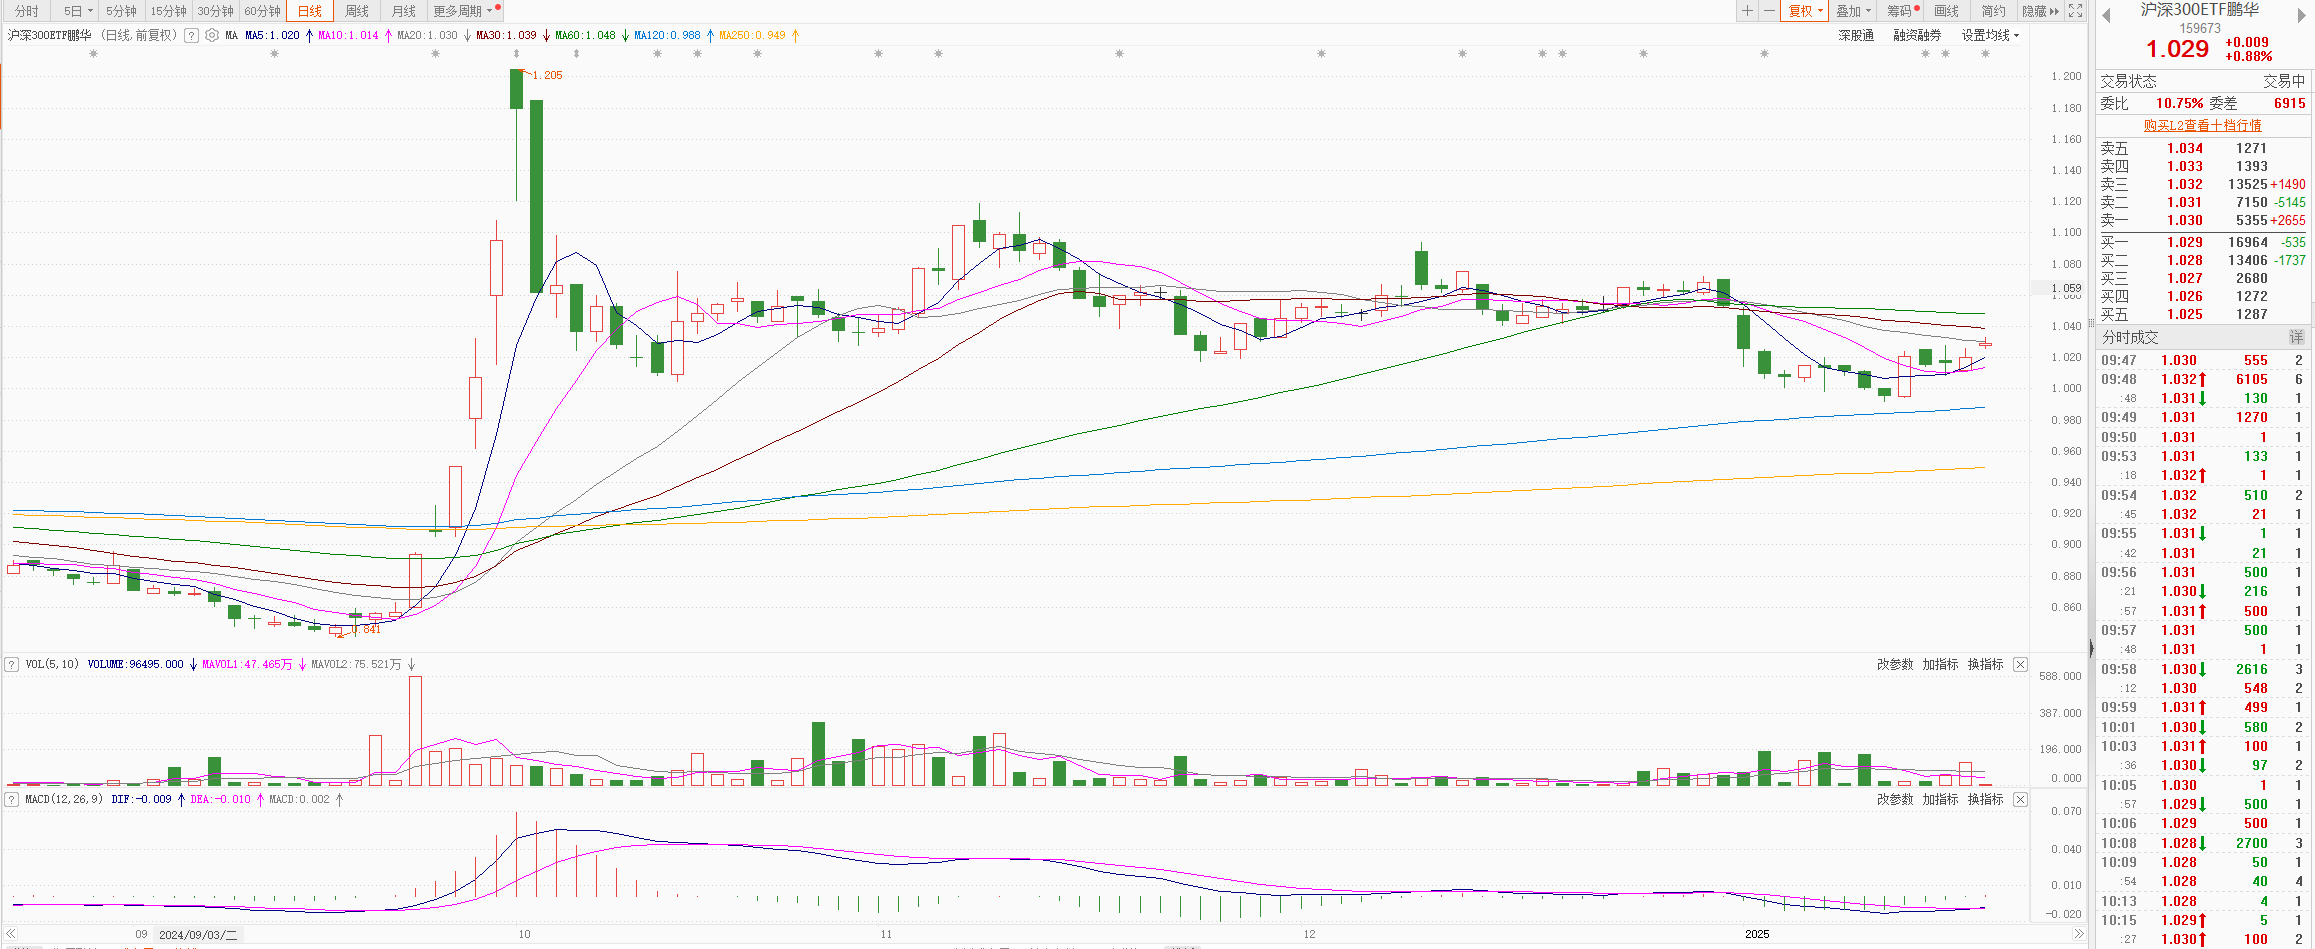The image size is (2315, 949).
Task: Switch to 周线 weekly tab
Action: coord(356,11)
